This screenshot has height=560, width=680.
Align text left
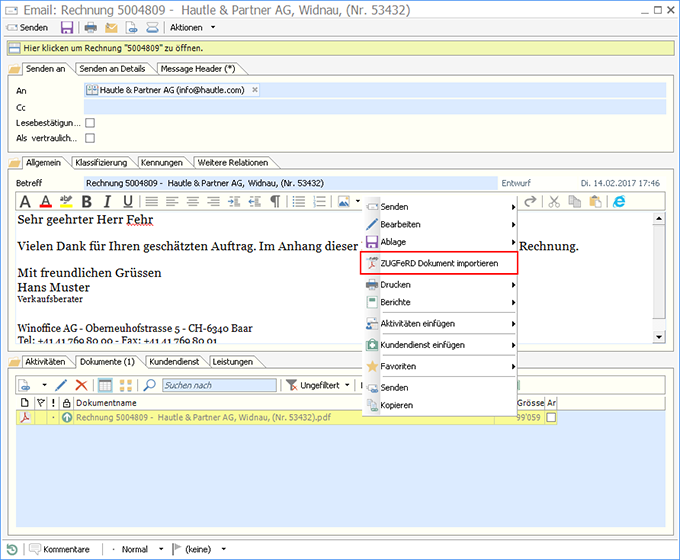172,202
